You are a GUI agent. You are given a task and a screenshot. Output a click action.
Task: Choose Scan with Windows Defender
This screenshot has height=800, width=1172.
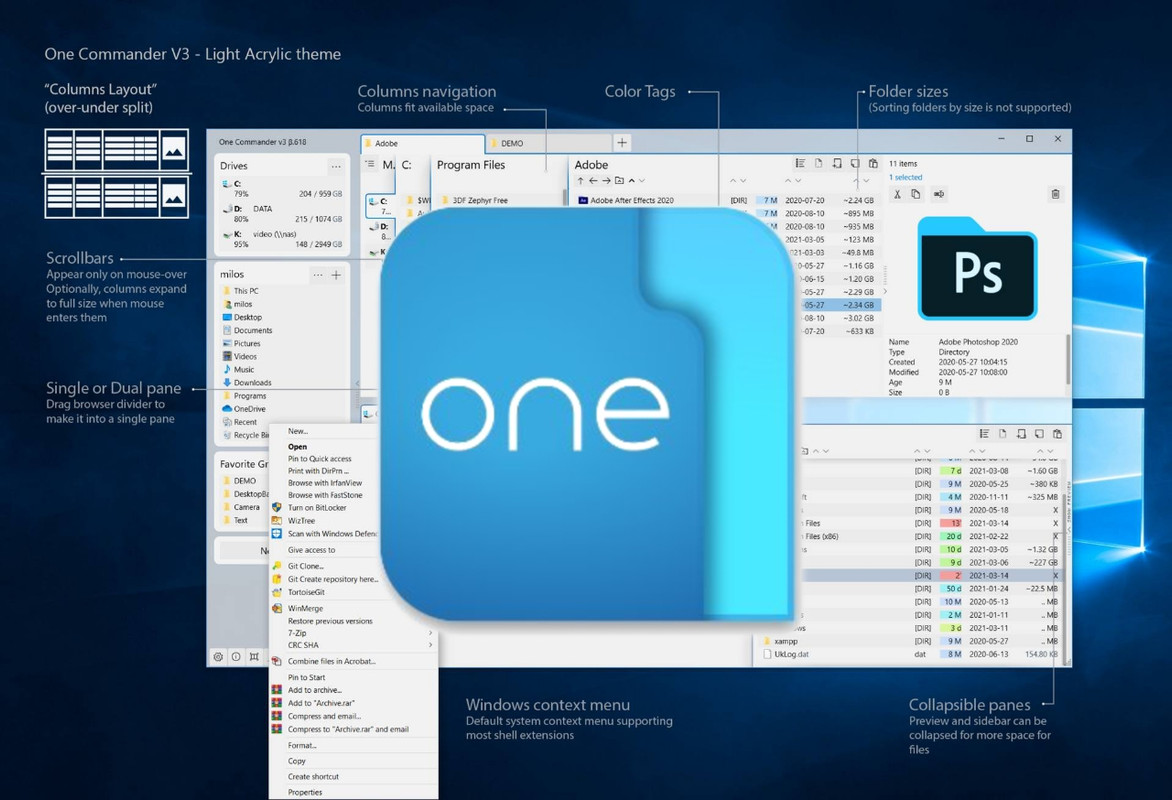(333, 534)
